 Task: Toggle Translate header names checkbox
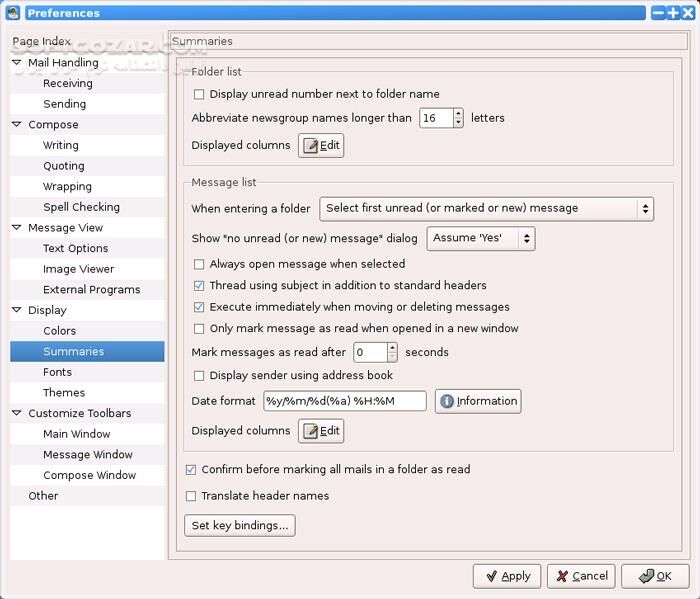click(191, 496)
